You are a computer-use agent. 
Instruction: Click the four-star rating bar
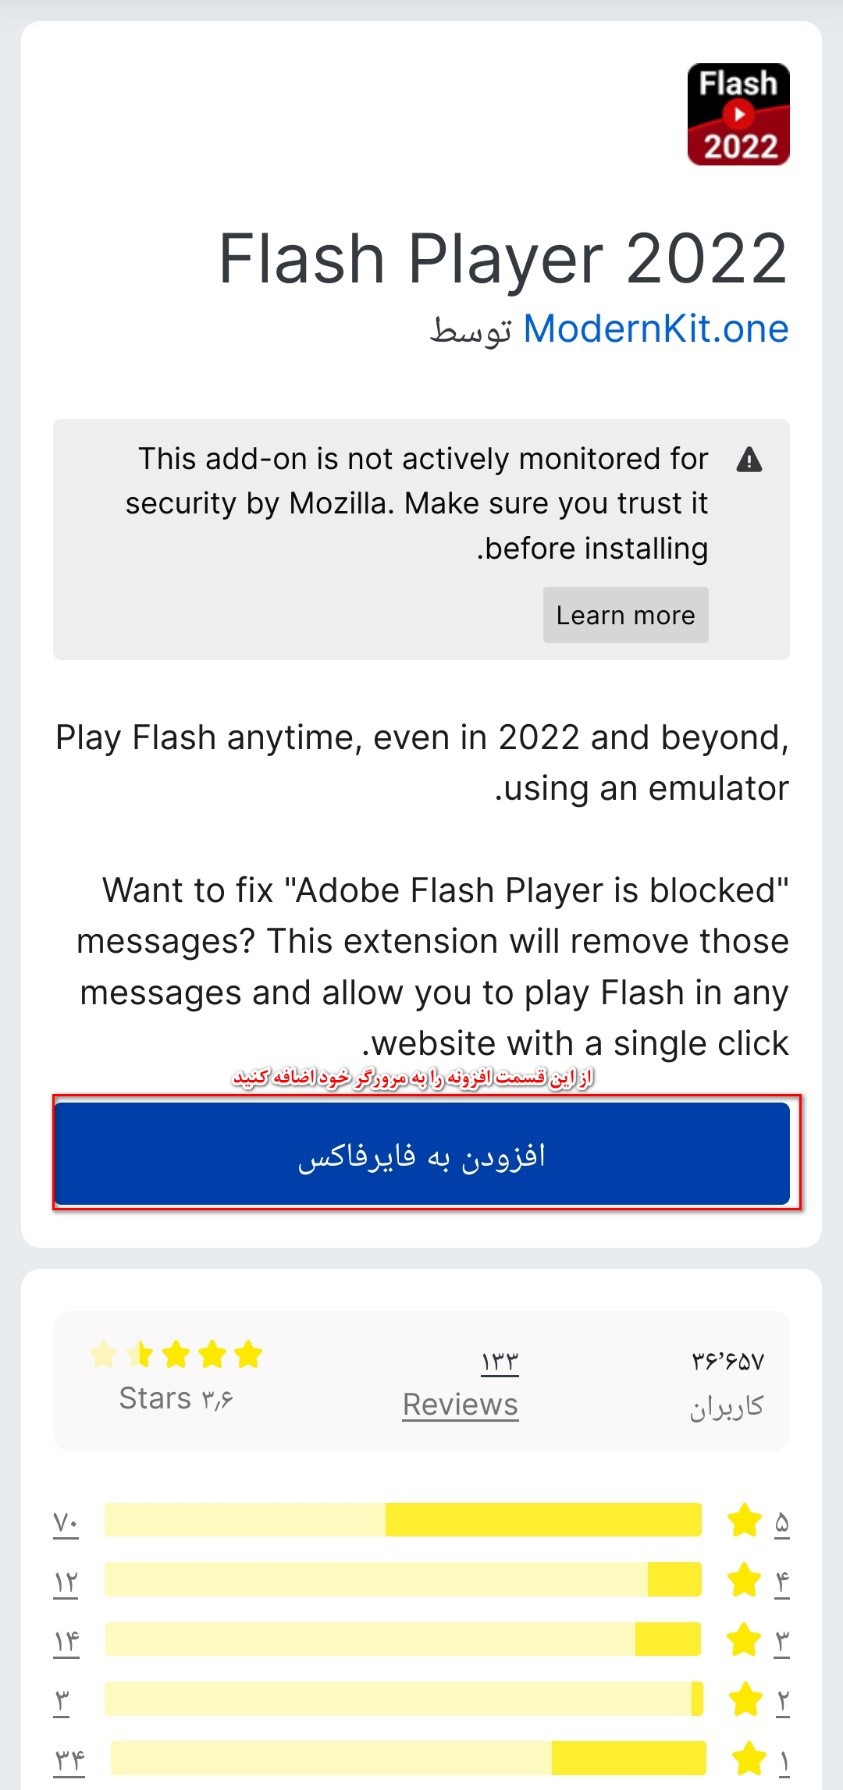pyautogui.click(x=403, y=1579)
